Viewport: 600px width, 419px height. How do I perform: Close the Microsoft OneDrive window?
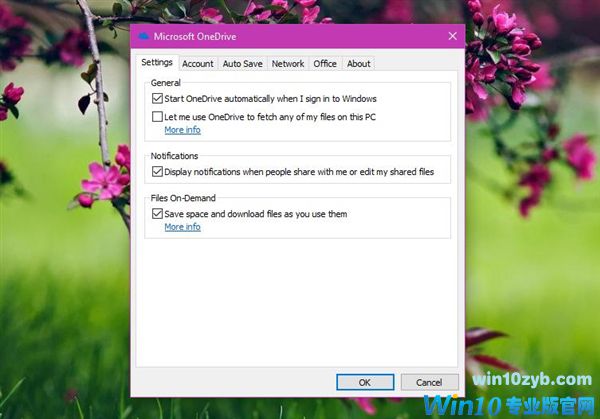tap(453, 36)
